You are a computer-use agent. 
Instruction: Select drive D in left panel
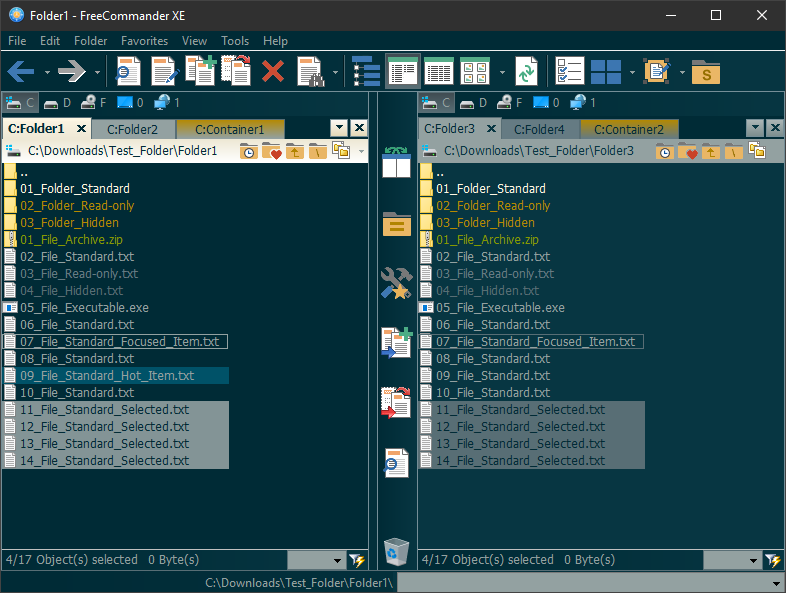(x=57, y=103)
